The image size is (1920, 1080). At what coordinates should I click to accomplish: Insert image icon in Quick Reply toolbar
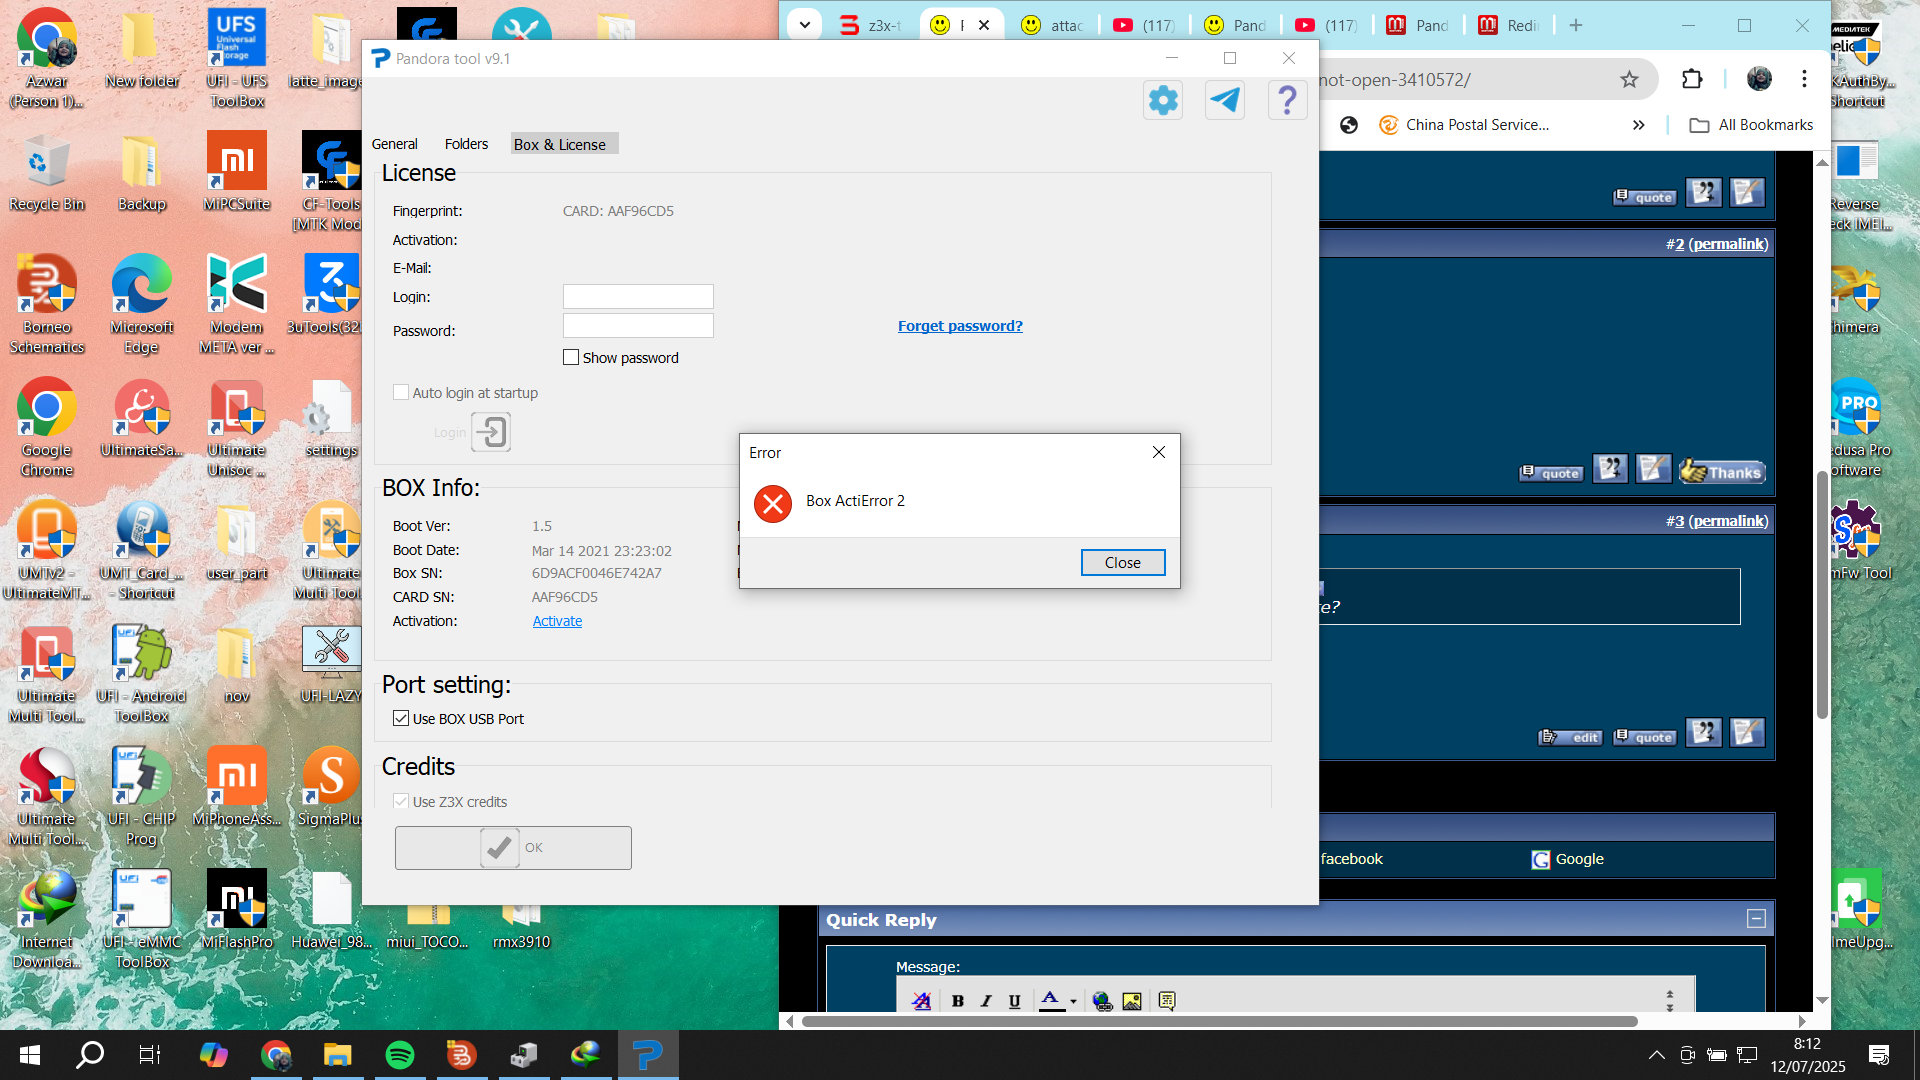tap(1132, 1001)
